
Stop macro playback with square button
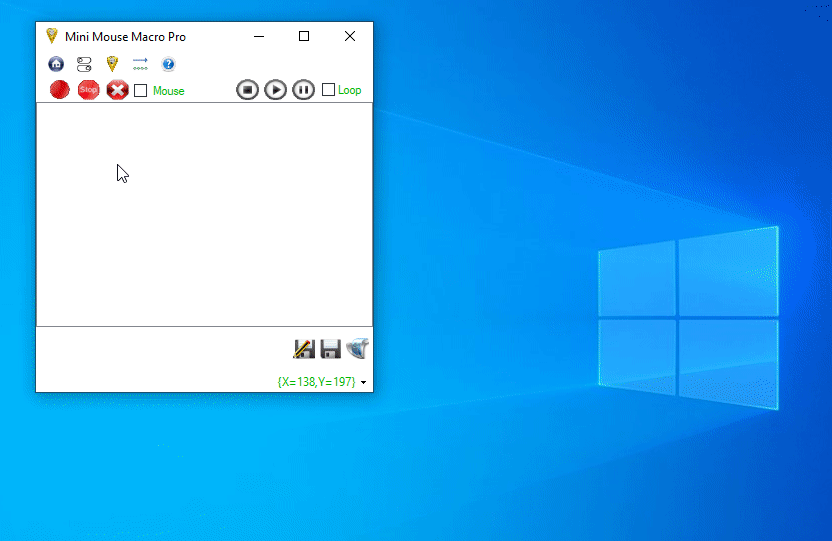click(x=247, y=90)
